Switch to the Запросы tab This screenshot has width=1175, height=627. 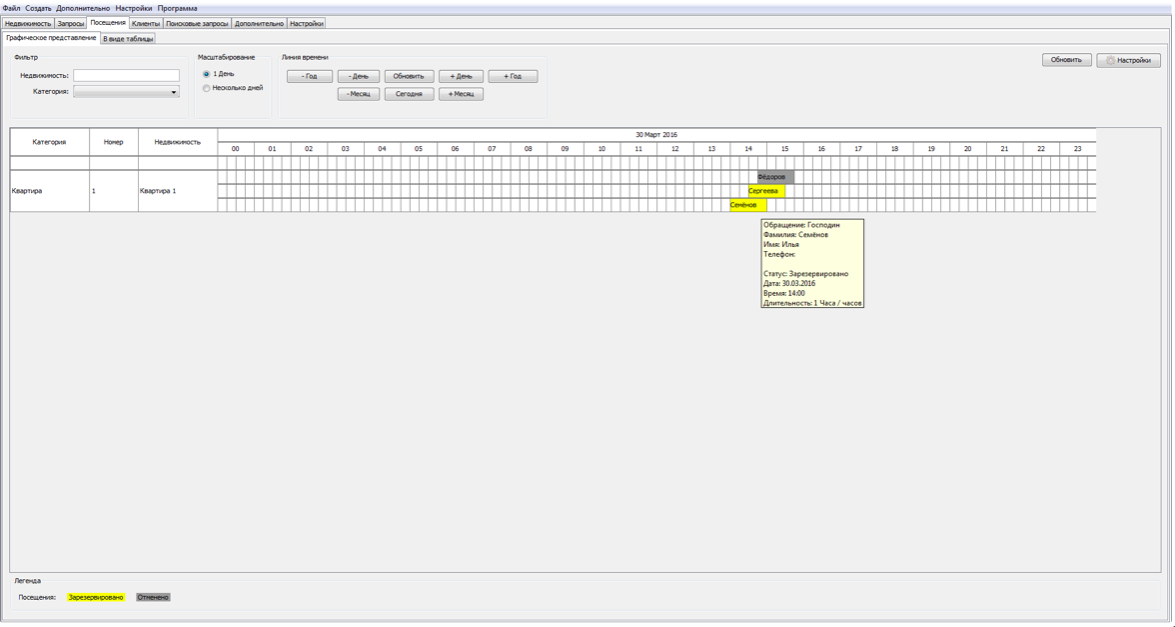tap(71, 23)
